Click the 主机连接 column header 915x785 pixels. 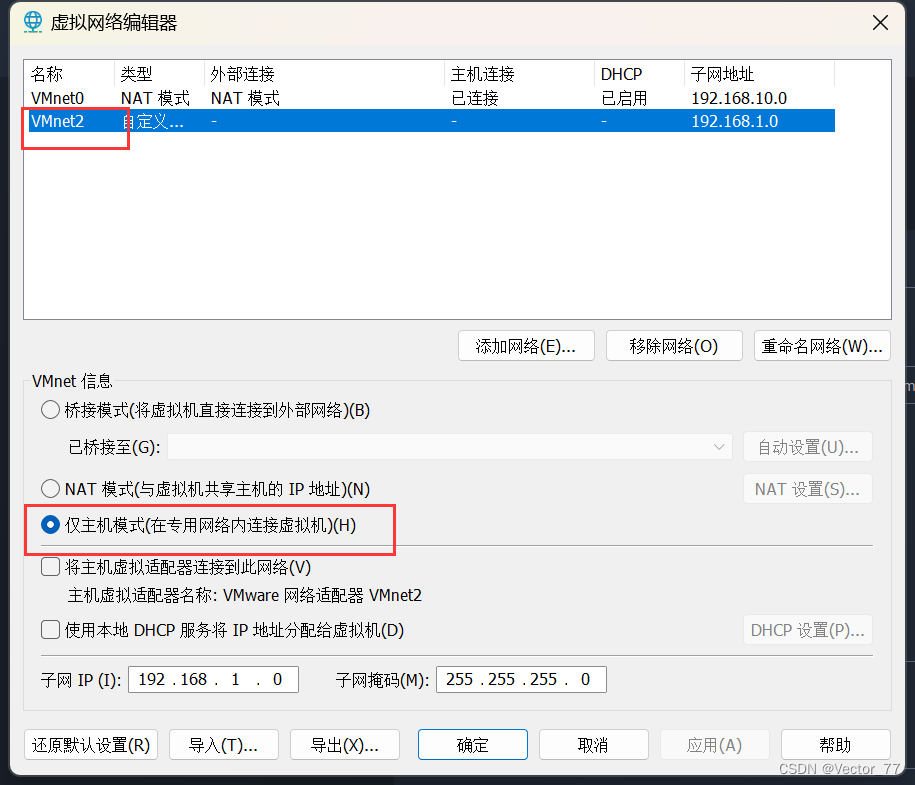coord(519,74)
